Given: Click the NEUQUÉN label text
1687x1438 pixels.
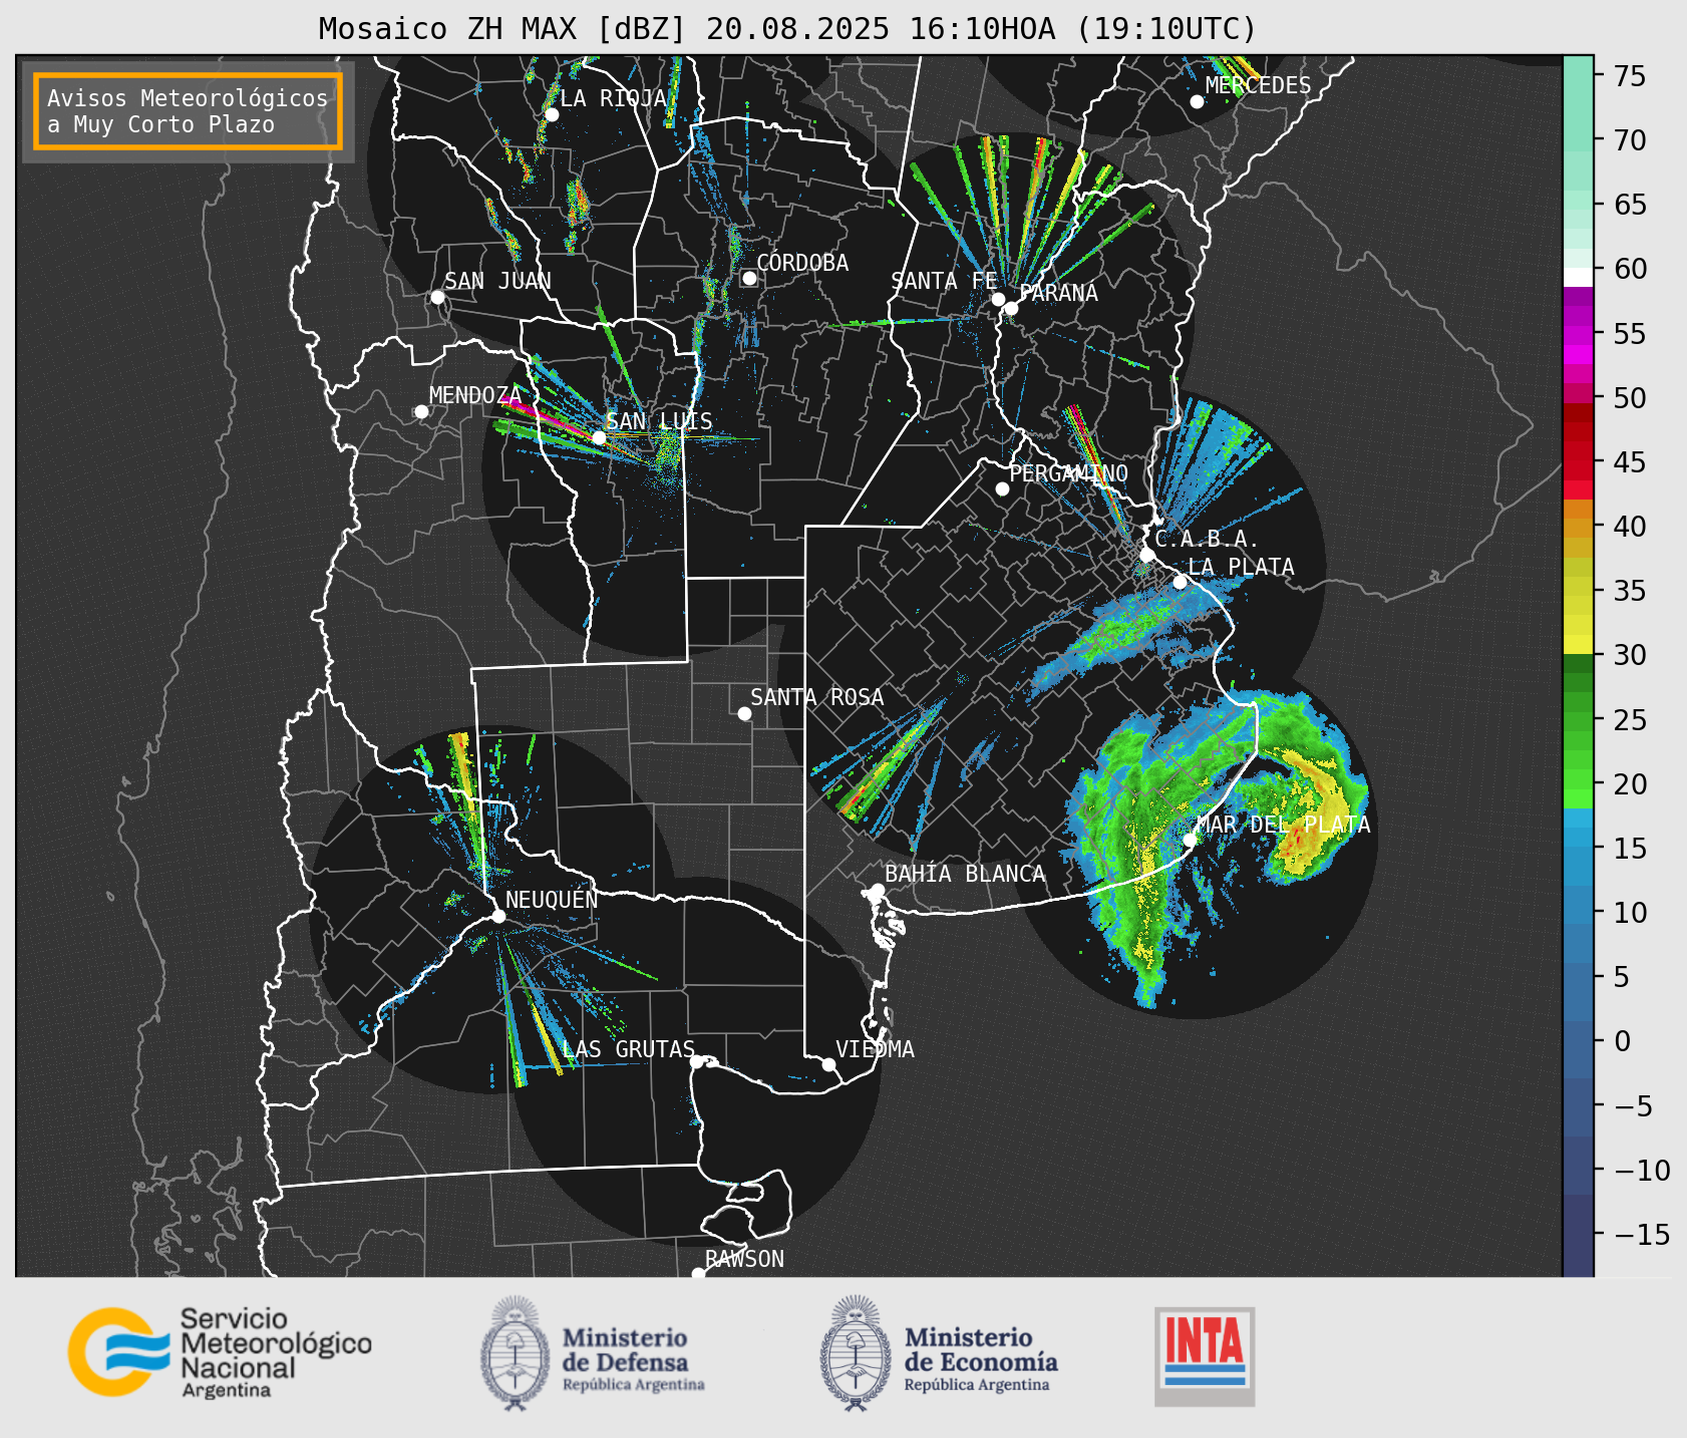Looking at the screenshot, I should point(552,900).
